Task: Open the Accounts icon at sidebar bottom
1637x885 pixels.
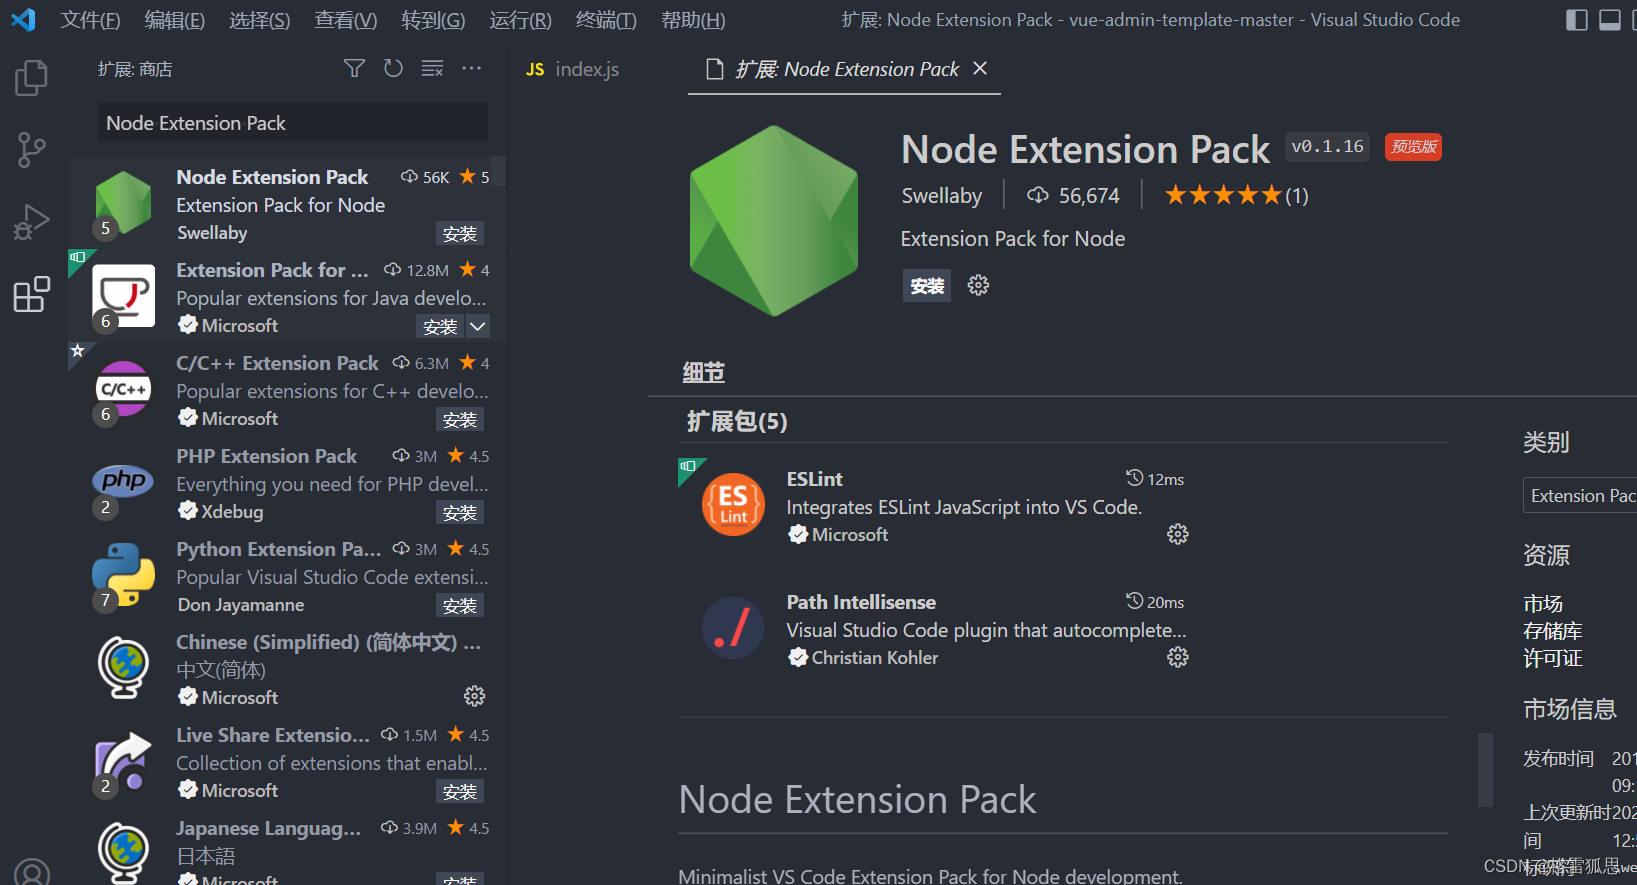Action: pos(31,872)
